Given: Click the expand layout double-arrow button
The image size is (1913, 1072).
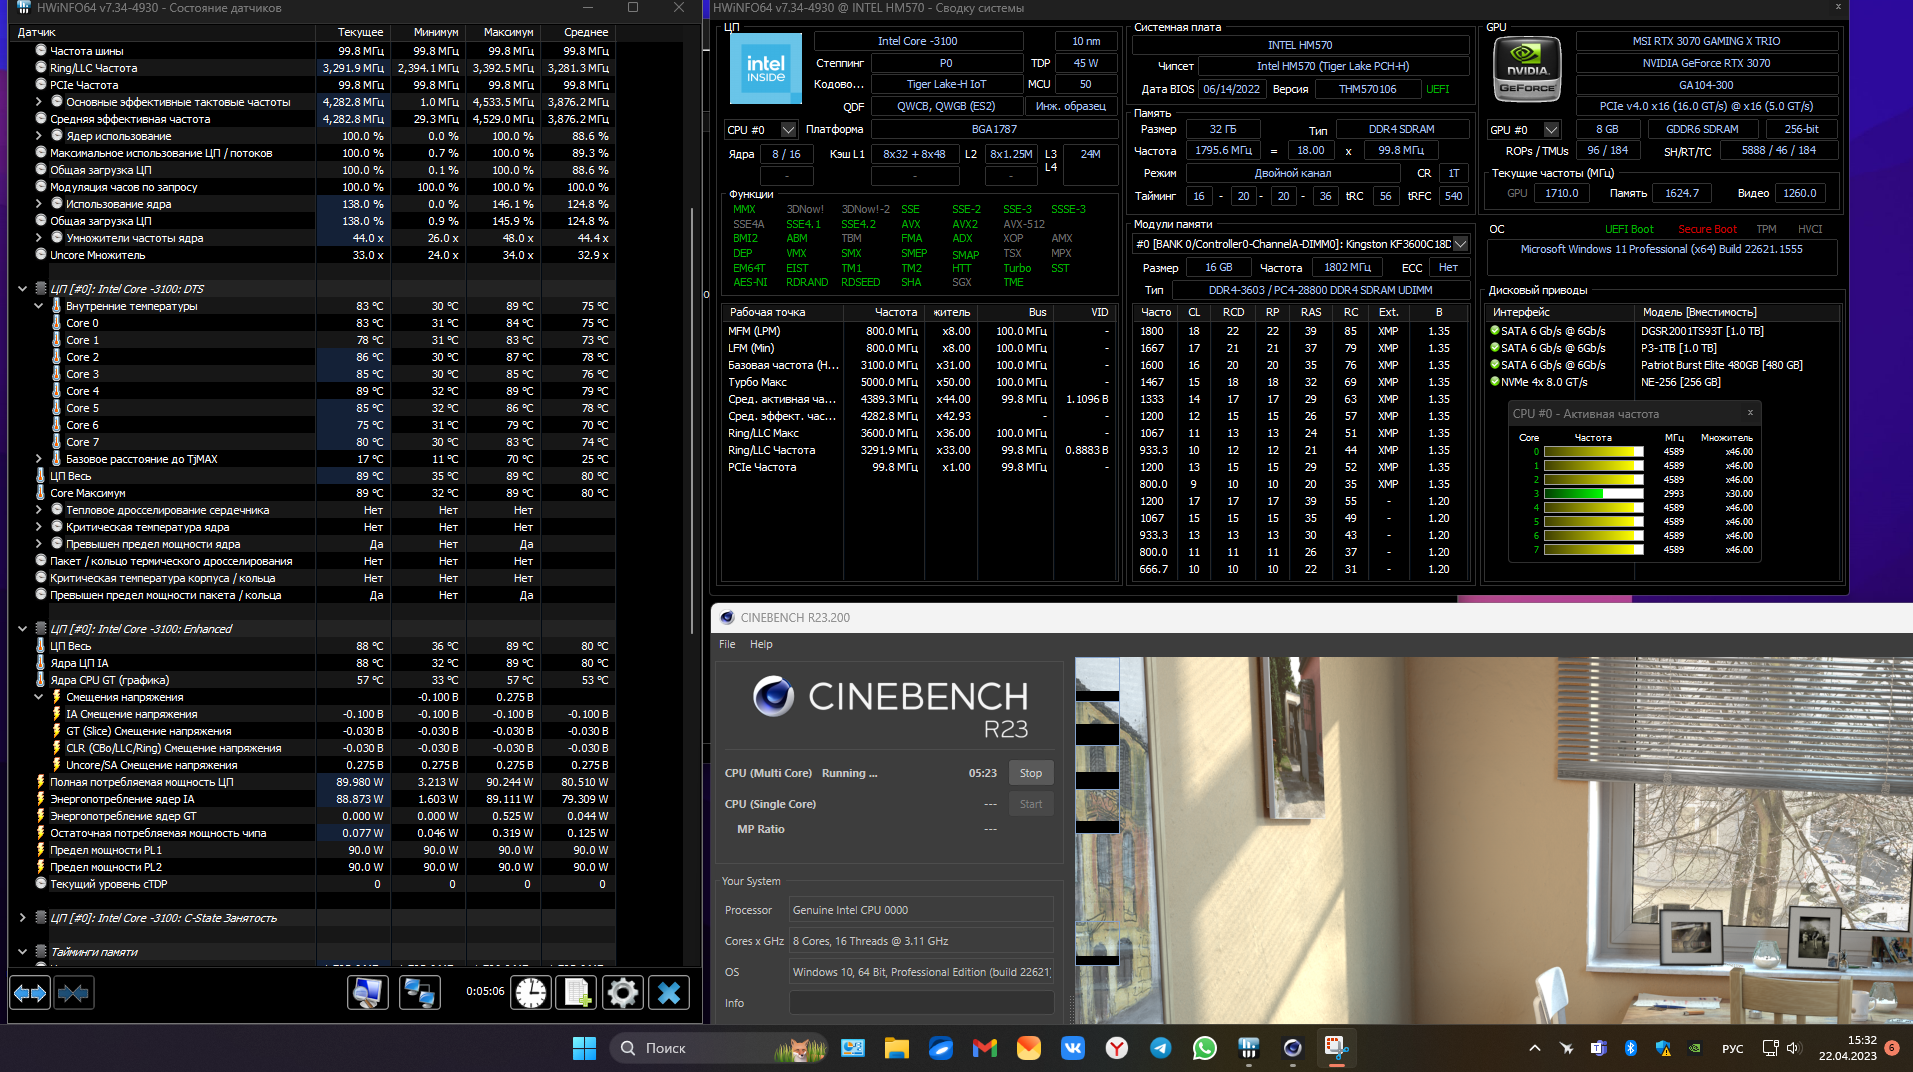Looking at the screenshot, I should click(30, 993).
